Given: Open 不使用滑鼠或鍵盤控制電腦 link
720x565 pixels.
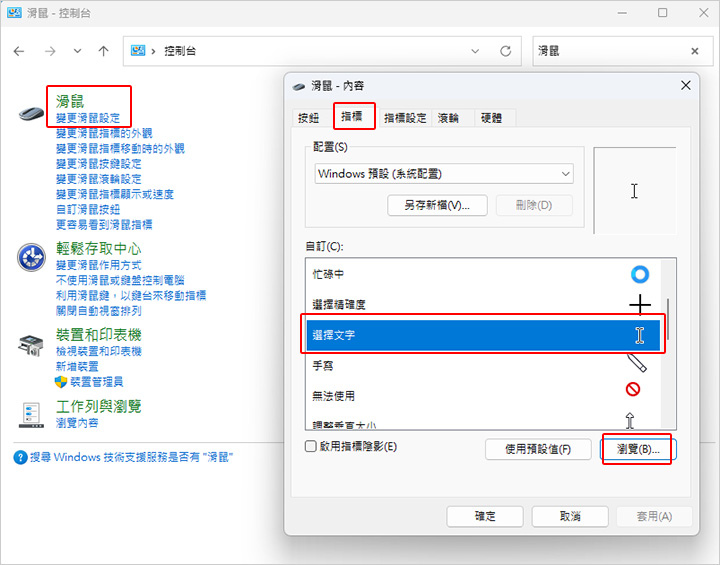Looking at the screenshot, I should (x=120, y=280).
